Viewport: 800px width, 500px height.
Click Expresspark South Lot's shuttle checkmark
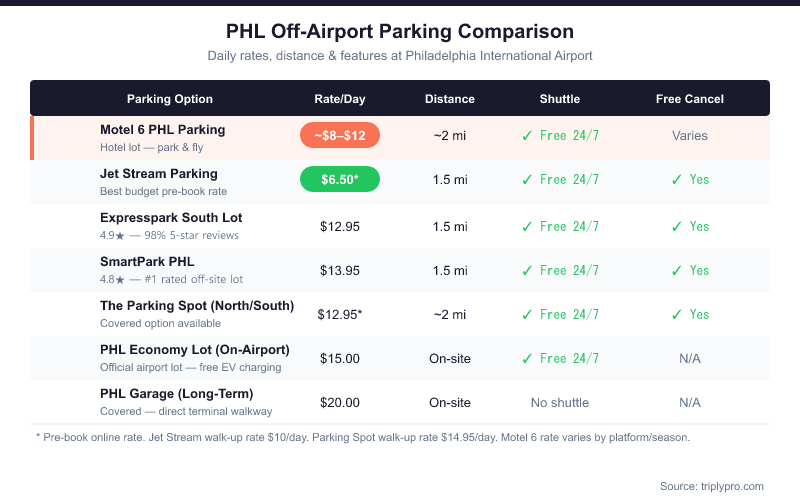coord(527,226)
